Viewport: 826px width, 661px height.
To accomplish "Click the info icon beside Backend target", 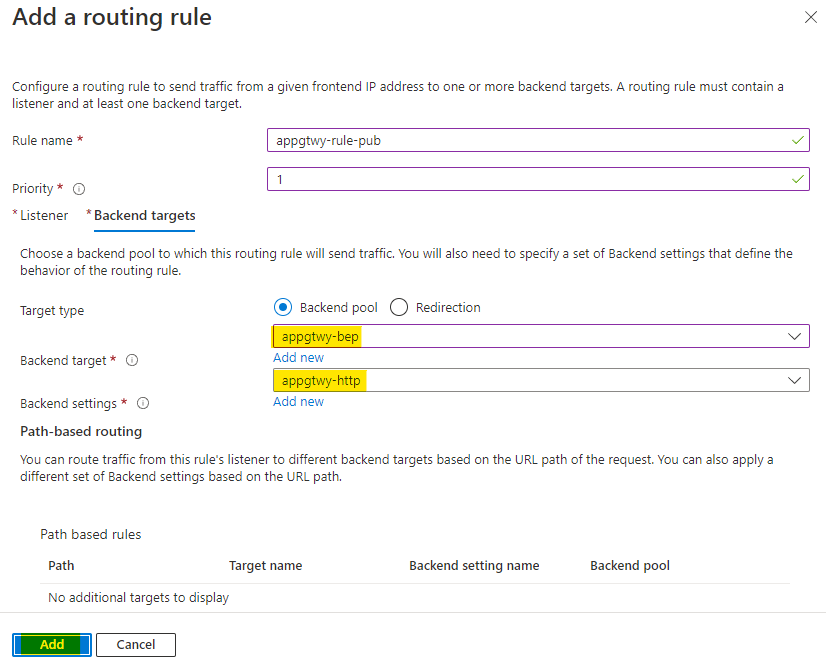I will pyautogui.click(x=132, y=360).
